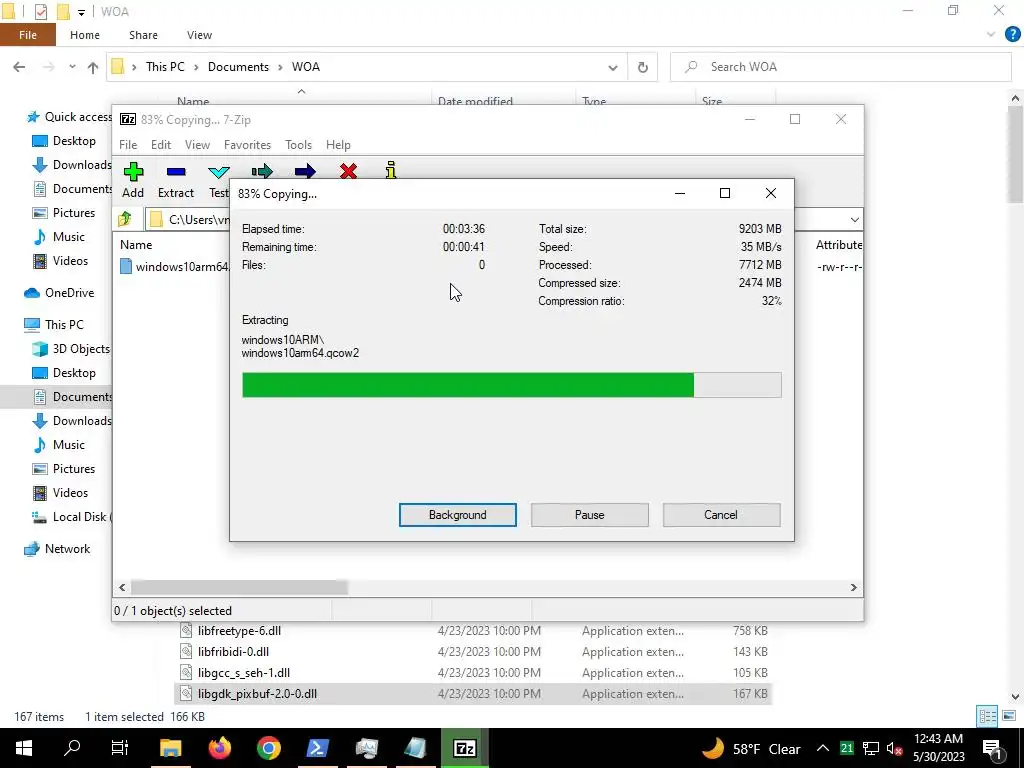Open the 7-Zip Favorites menu
Screen dimensions: 1024x768
[x=248, y=145]
